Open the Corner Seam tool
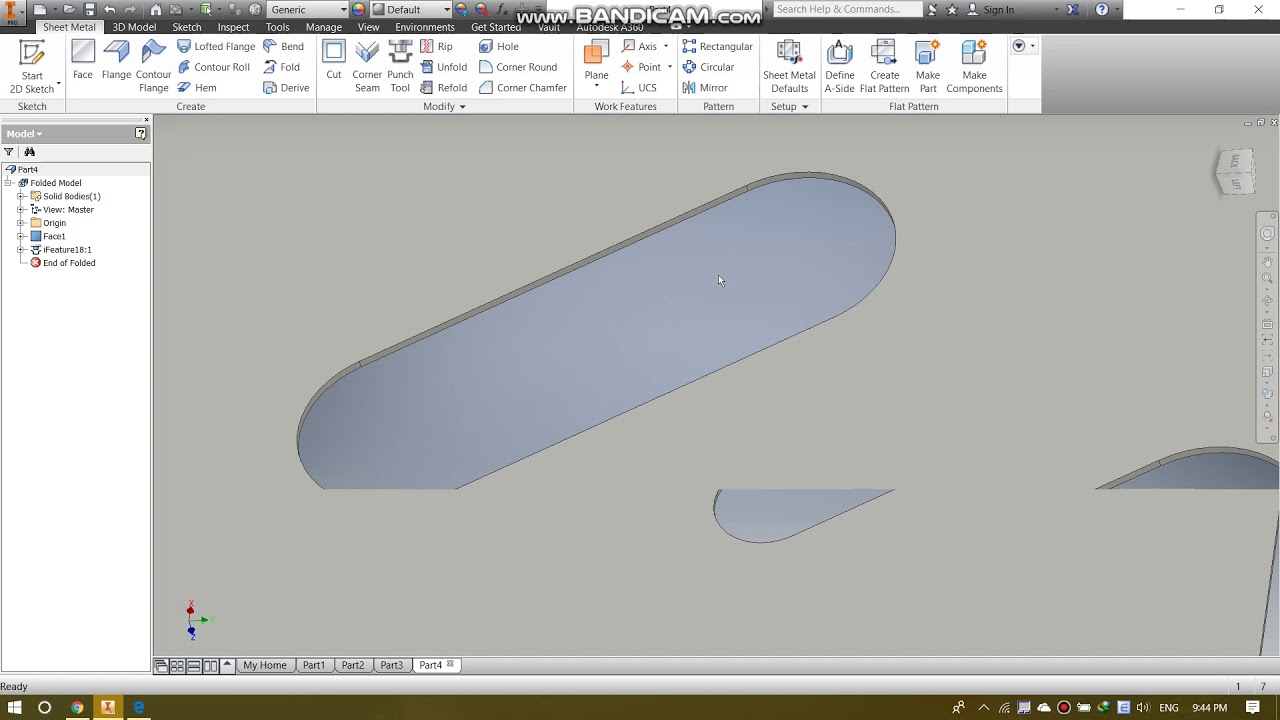1280x720 pixels. (x=367, y=67)
